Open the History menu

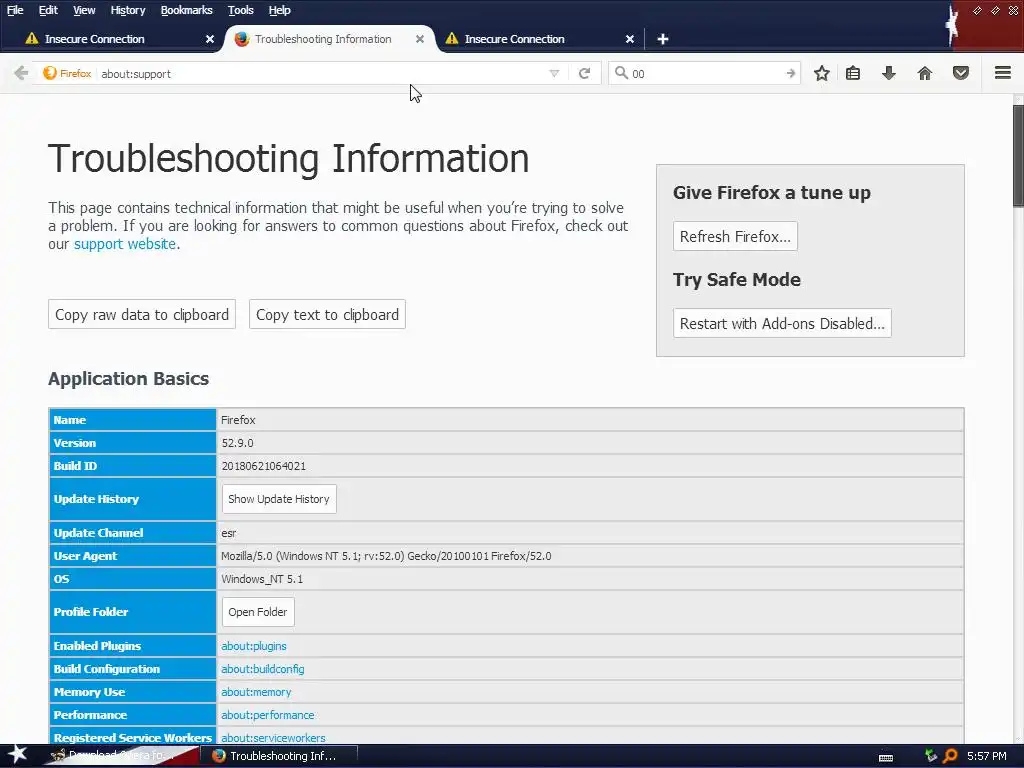127,10
